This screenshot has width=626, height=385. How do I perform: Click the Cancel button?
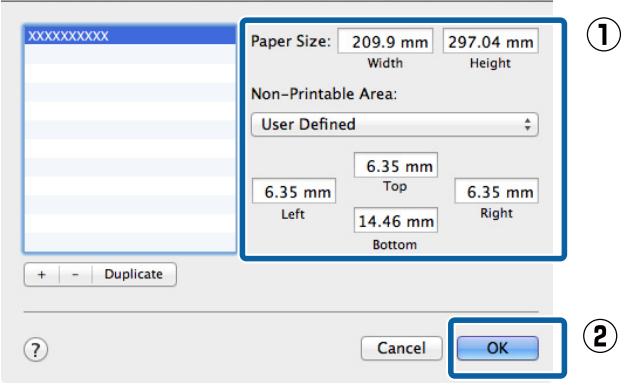coord(401,348)
